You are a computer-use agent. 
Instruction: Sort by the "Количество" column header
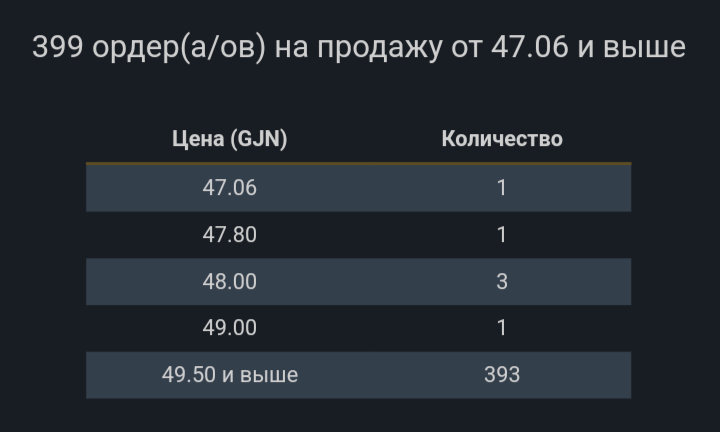pyautogui.click(x=502, y=139)
